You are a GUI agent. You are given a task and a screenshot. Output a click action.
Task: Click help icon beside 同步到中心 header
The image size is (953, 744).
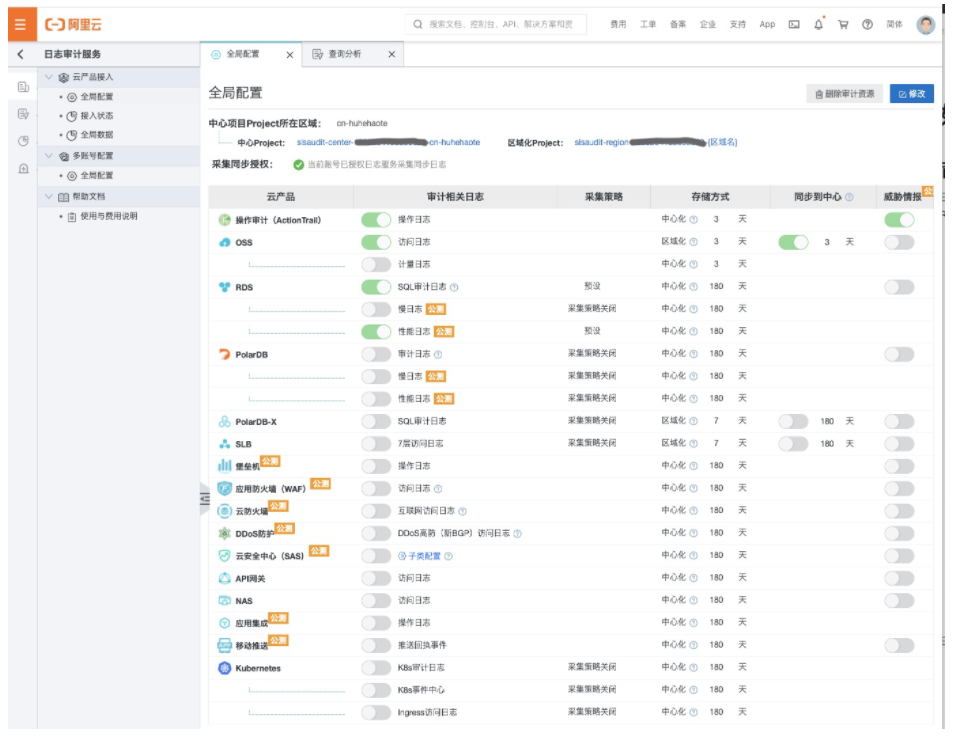[x=849, y=197]
